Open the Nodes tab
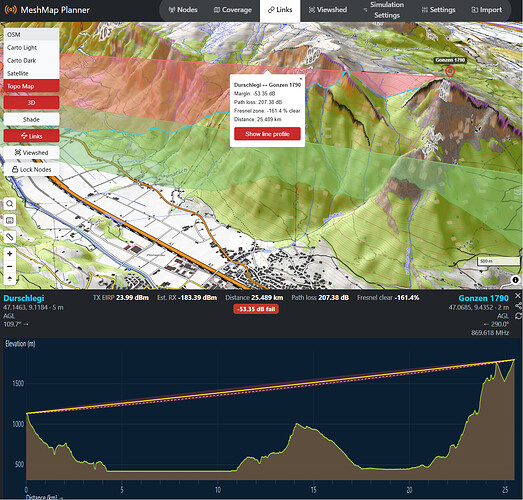523x500 pixels. 183,10
